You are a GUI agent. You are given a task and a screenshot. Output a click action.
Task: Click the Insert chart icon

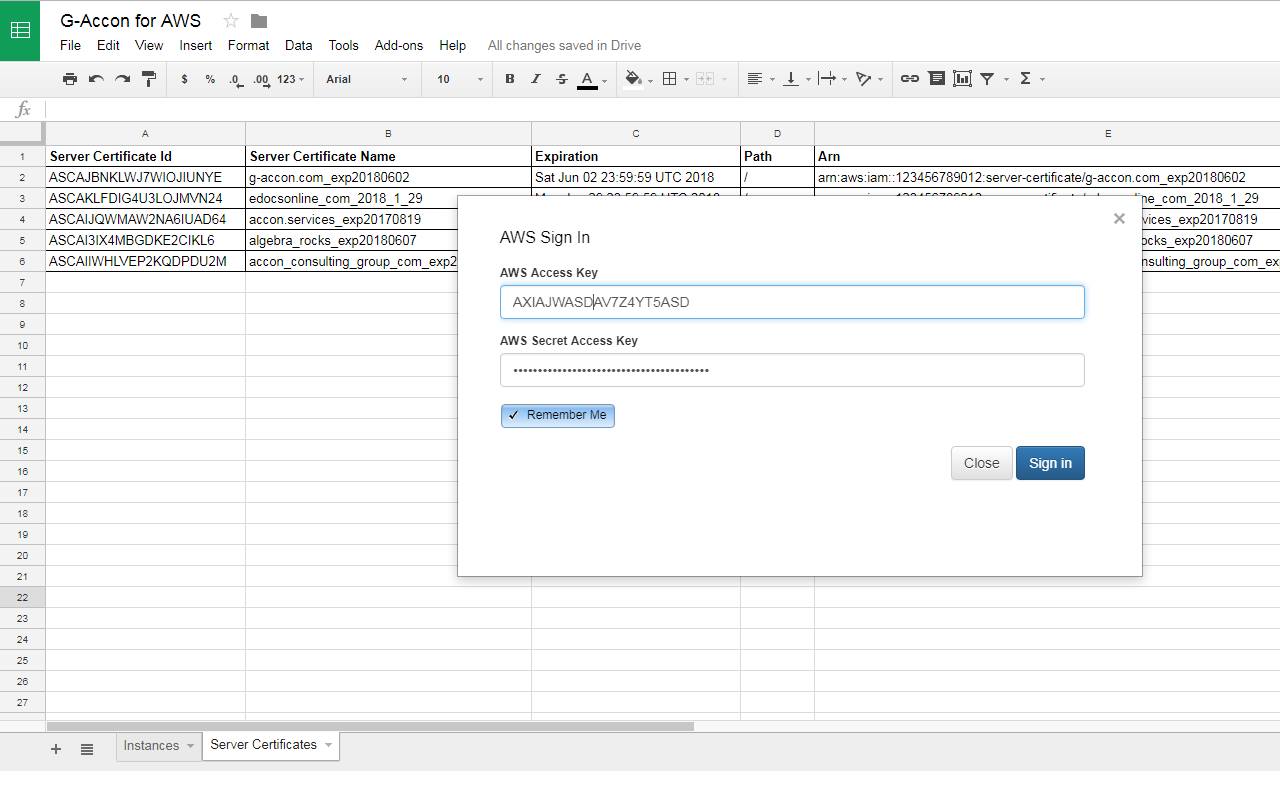pos(962,79)
